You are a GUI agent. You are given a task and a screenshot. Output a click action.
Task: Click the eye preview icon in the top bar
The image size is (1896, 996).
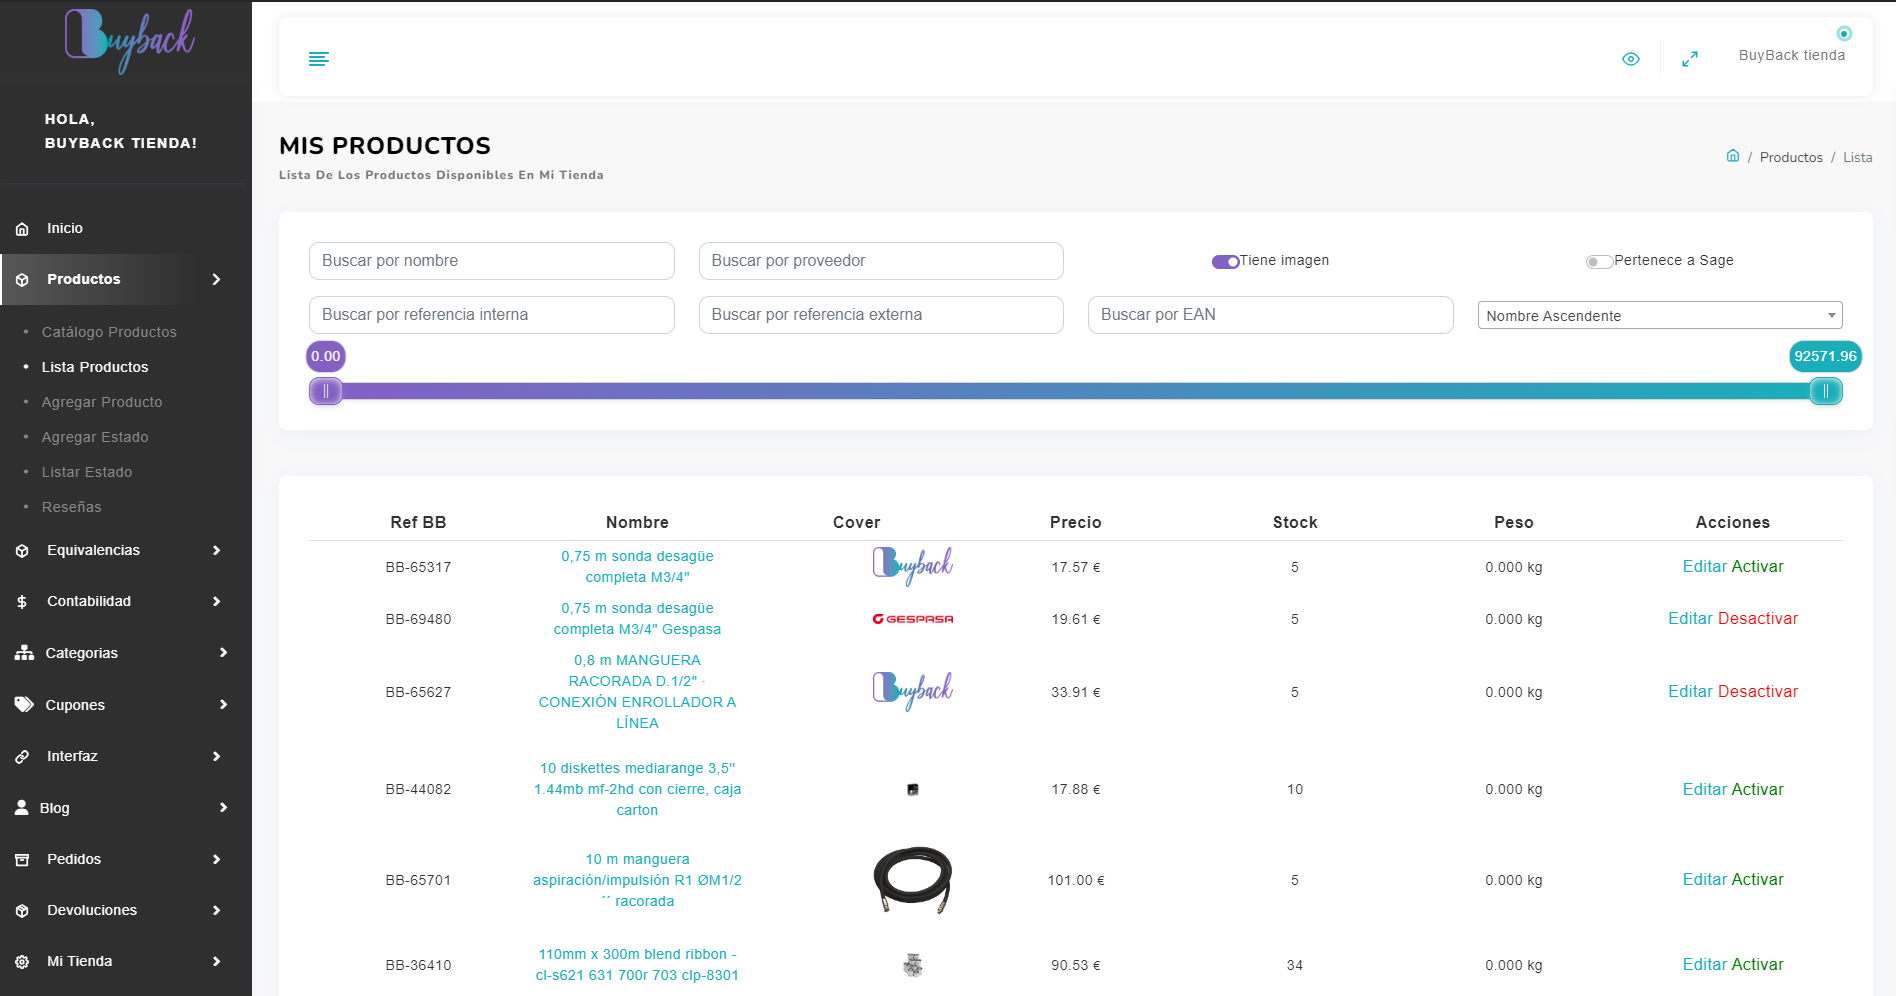click(x=1631, y=59)
